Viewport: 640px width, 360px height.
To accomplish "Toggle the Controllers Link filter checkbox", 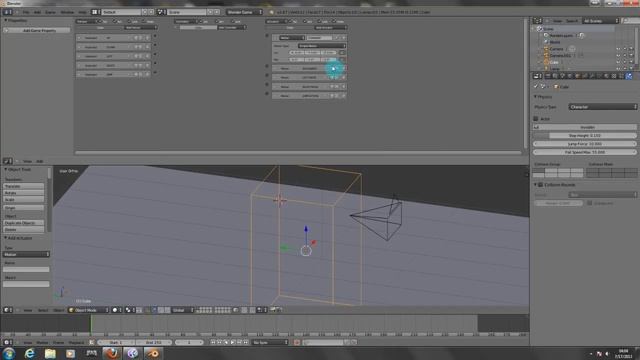I will click(232, 21).
